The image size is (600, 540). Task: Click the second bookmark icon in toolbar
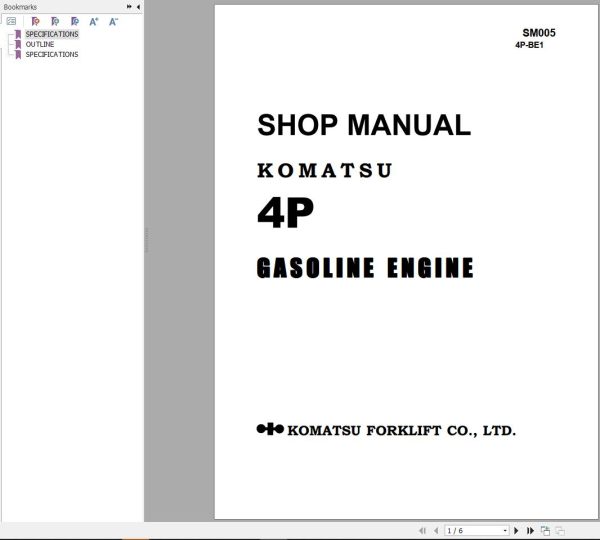55,21
